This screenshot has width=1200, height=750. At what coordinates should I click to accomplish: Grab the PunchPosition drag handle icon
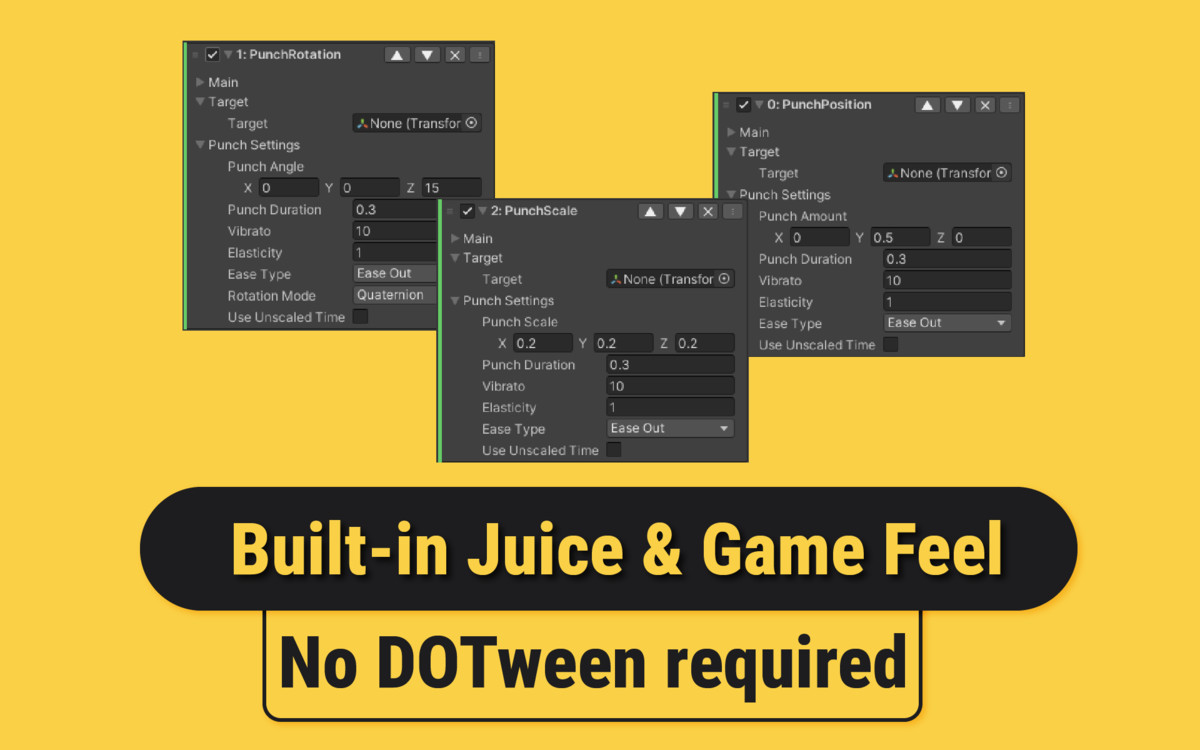coord(727,105)
